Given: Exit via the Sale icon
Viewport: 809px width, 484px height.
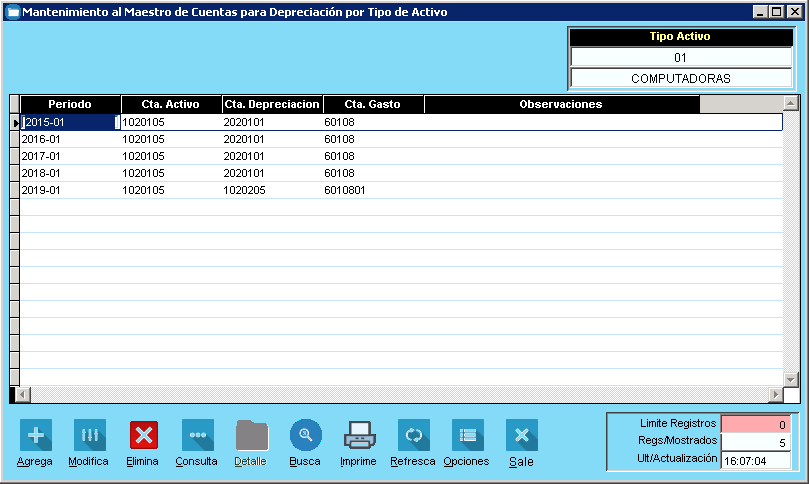Looking at the screenshot, I should [x=521, y=435].
